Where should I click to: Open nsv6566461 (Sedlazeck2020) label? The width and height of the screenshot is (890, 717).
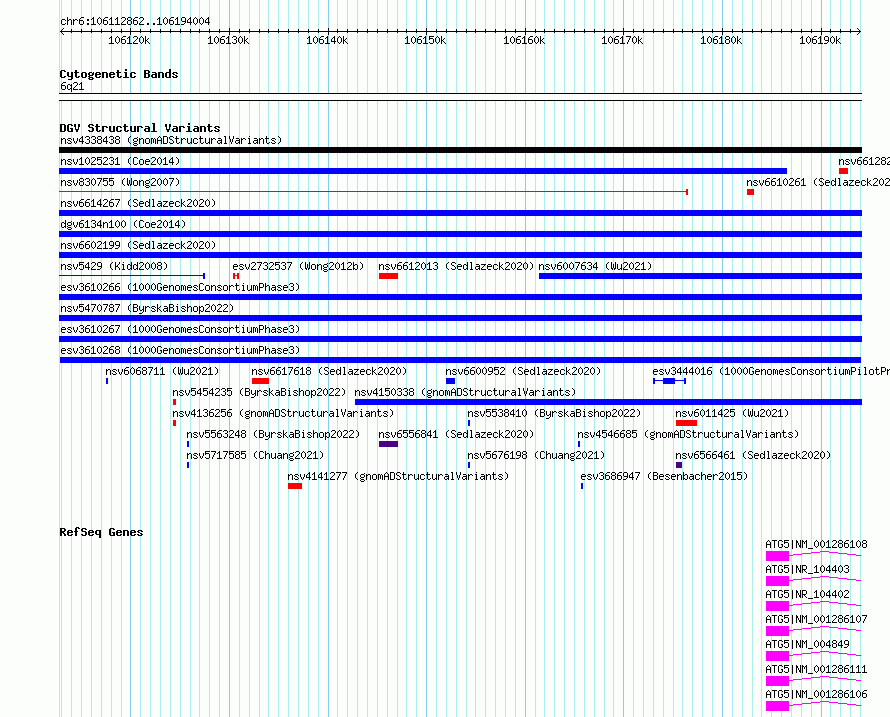(753, 455)
